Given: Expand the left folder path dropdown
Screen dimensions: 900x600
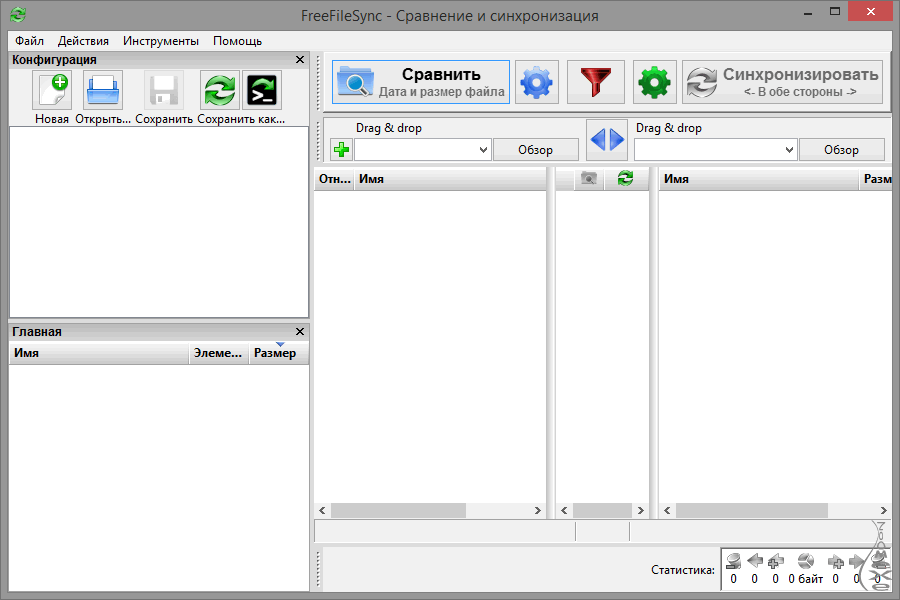Looking at the screenshot, I should click(483, 150).
